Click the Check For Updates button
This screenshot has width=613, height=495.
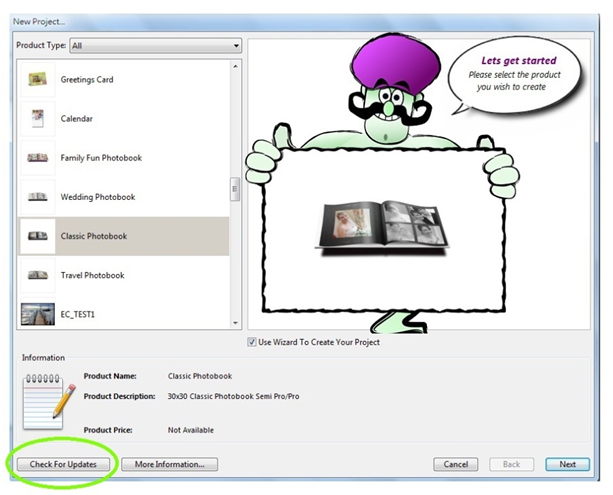[x=63, y=464]
